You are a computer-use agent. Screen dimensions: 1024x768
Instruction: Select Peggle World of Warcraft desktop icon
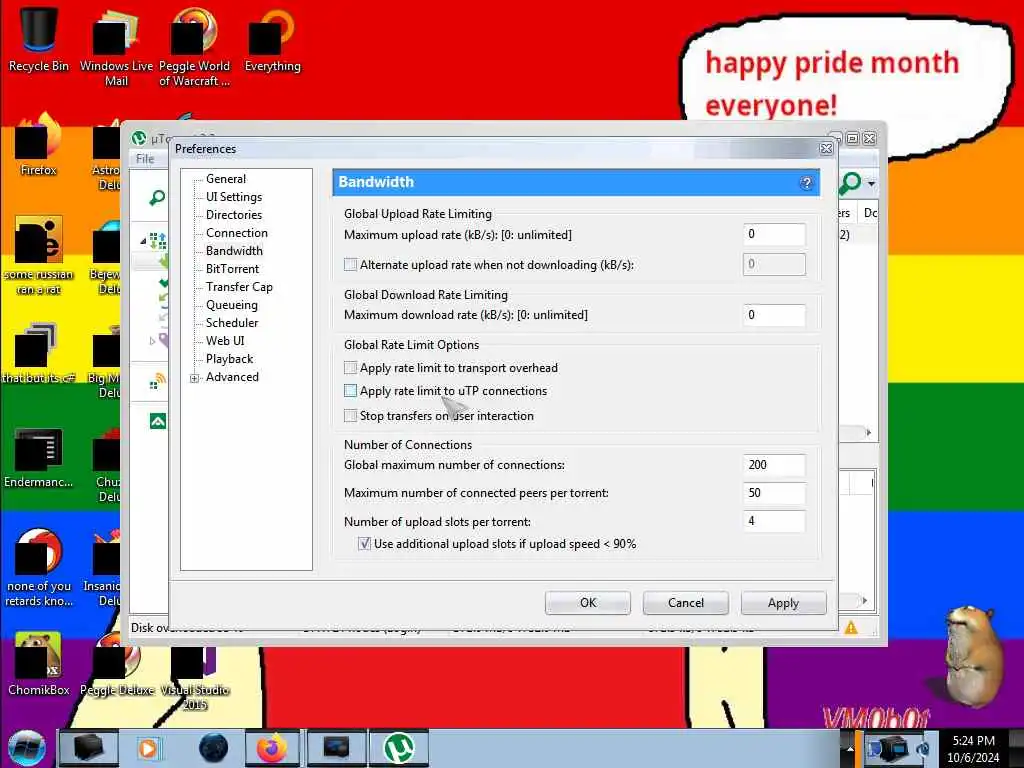194,46
